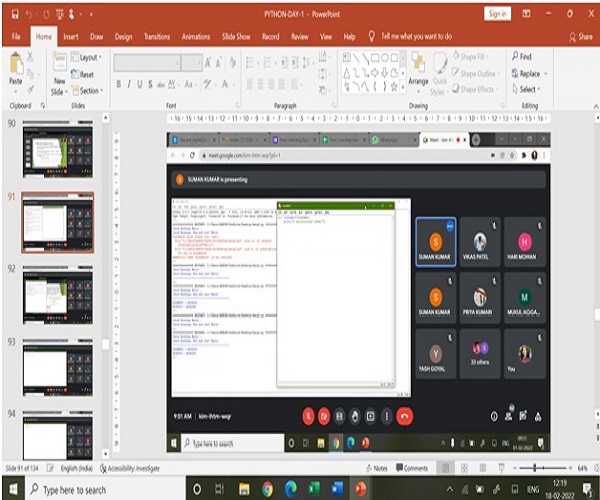The height and width of the screenshot is (500, 600).
Task: Click the Windows Start button
Action: click(x=13, y=489)
